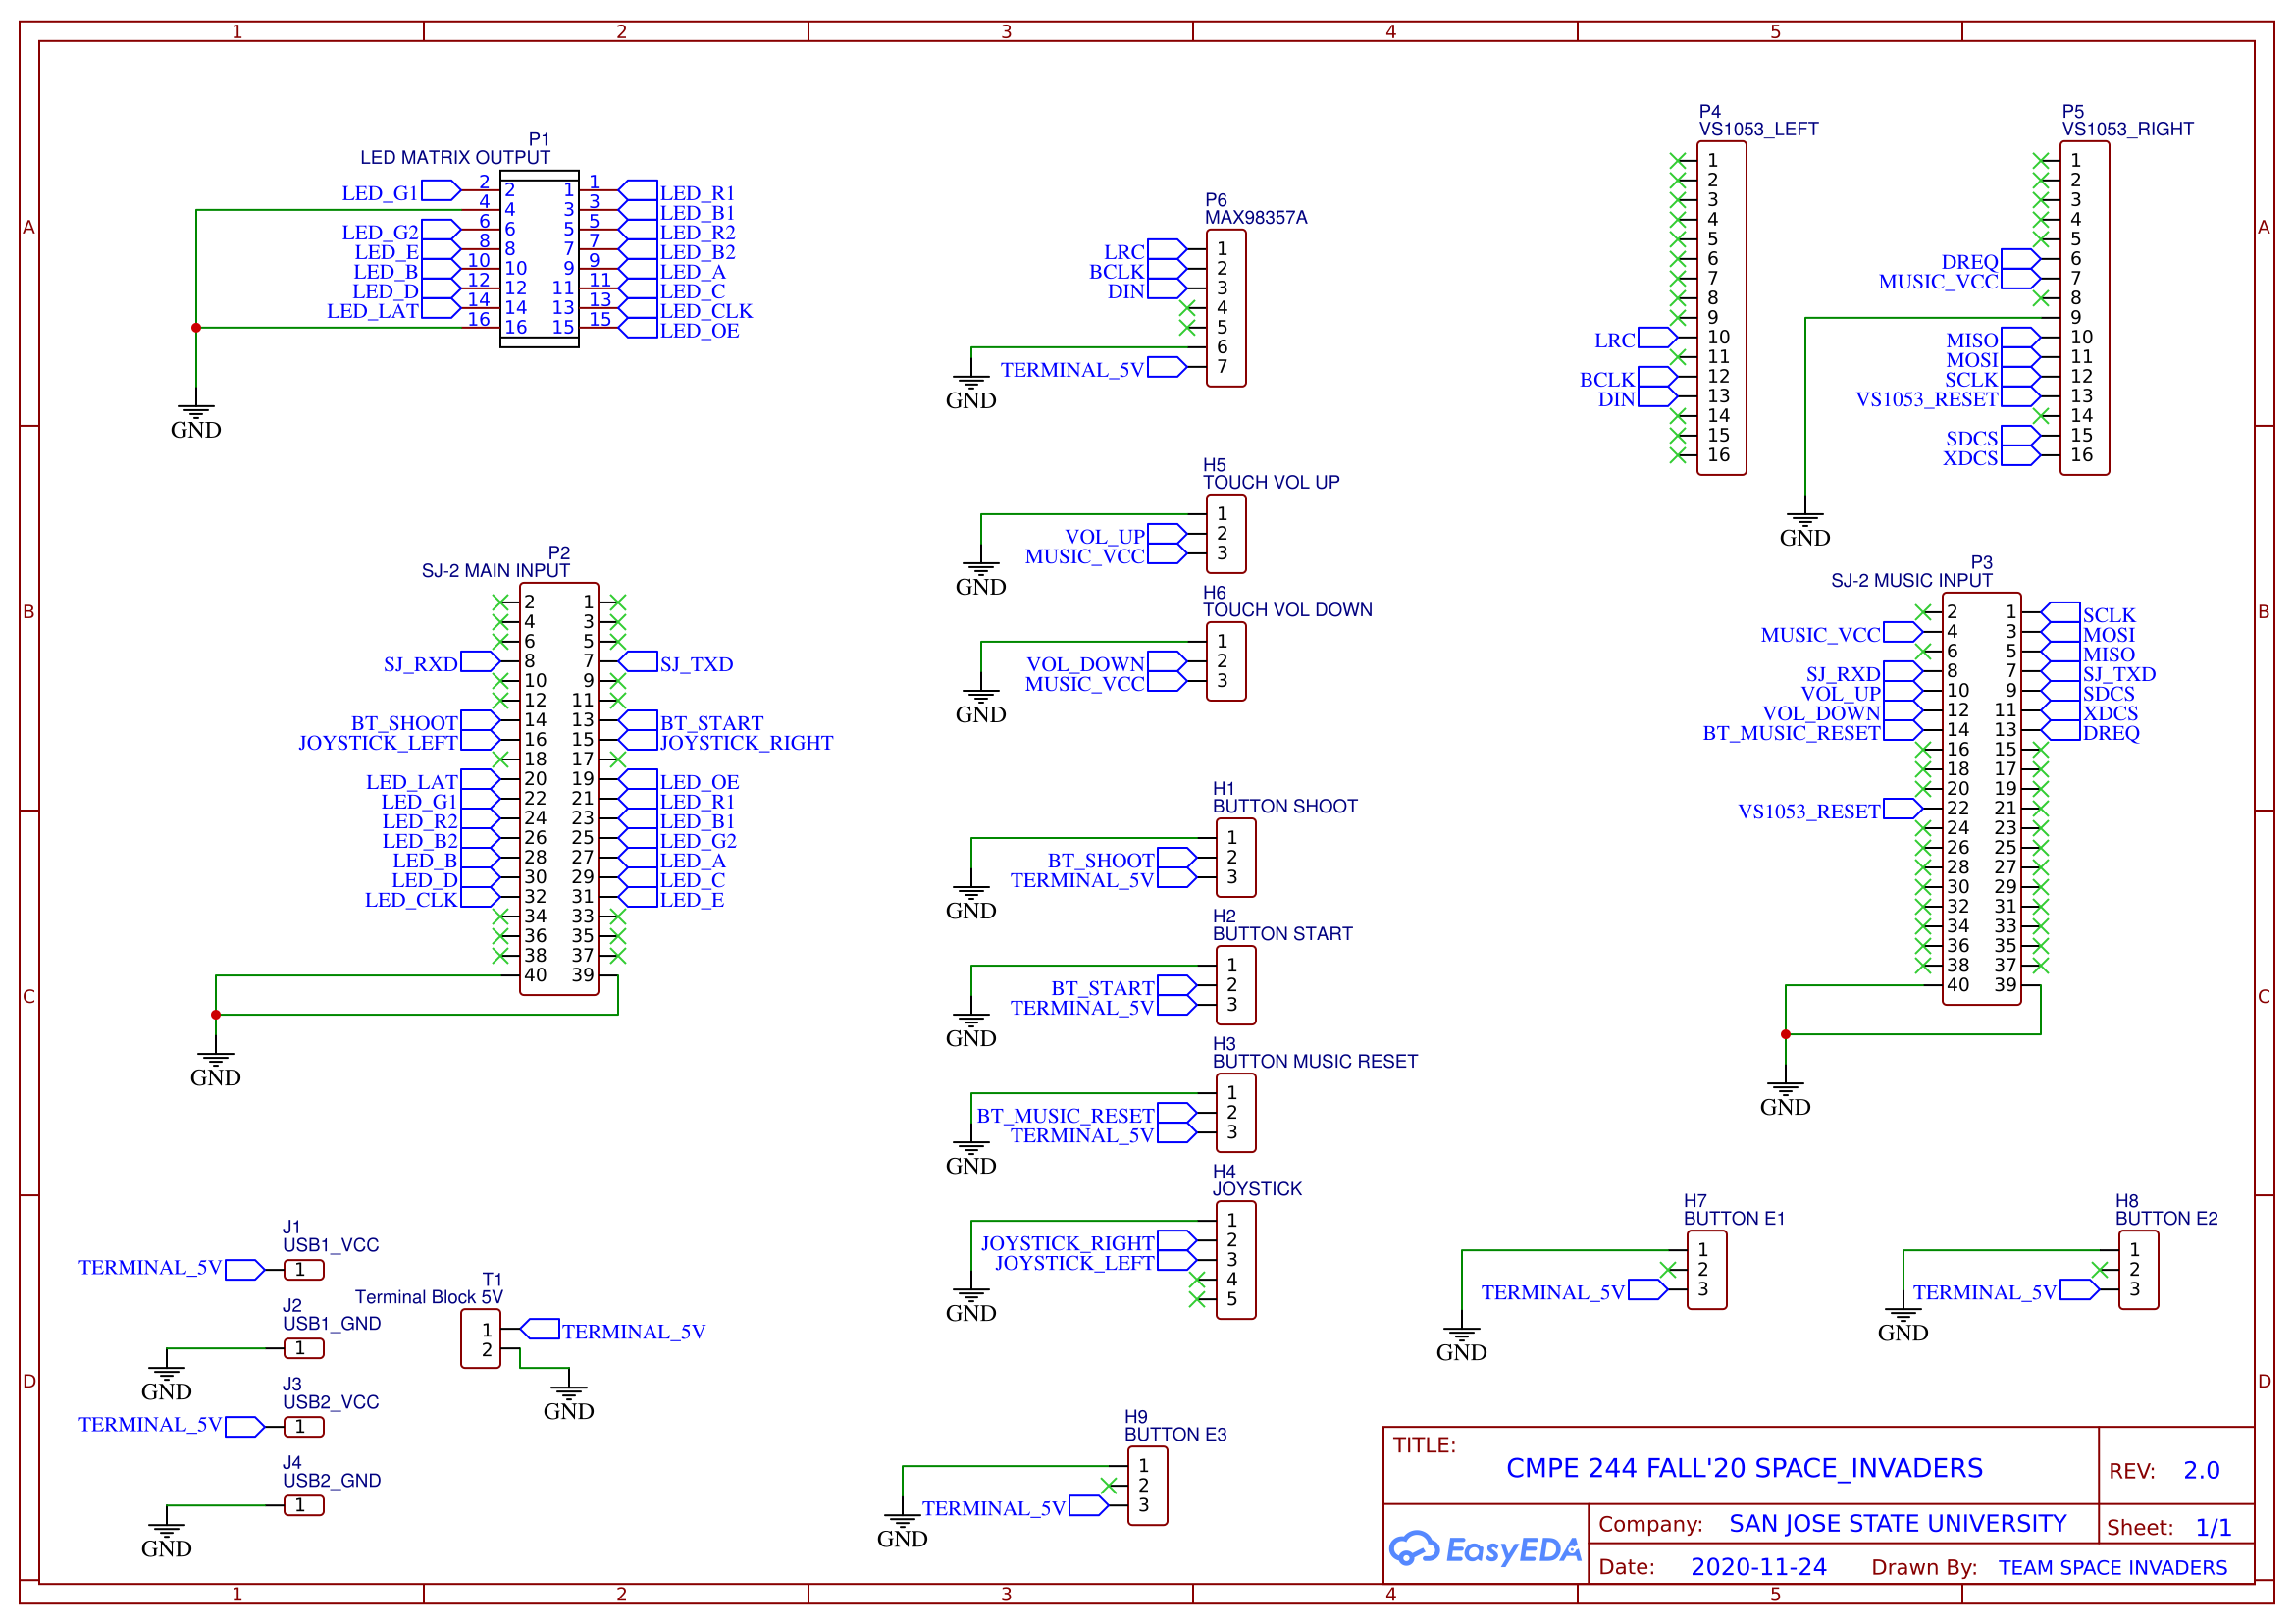The width and height of the screenshot is (2294, 1624).
Task: Select the GND symbol below P1 connector
Action: [196, 422]
